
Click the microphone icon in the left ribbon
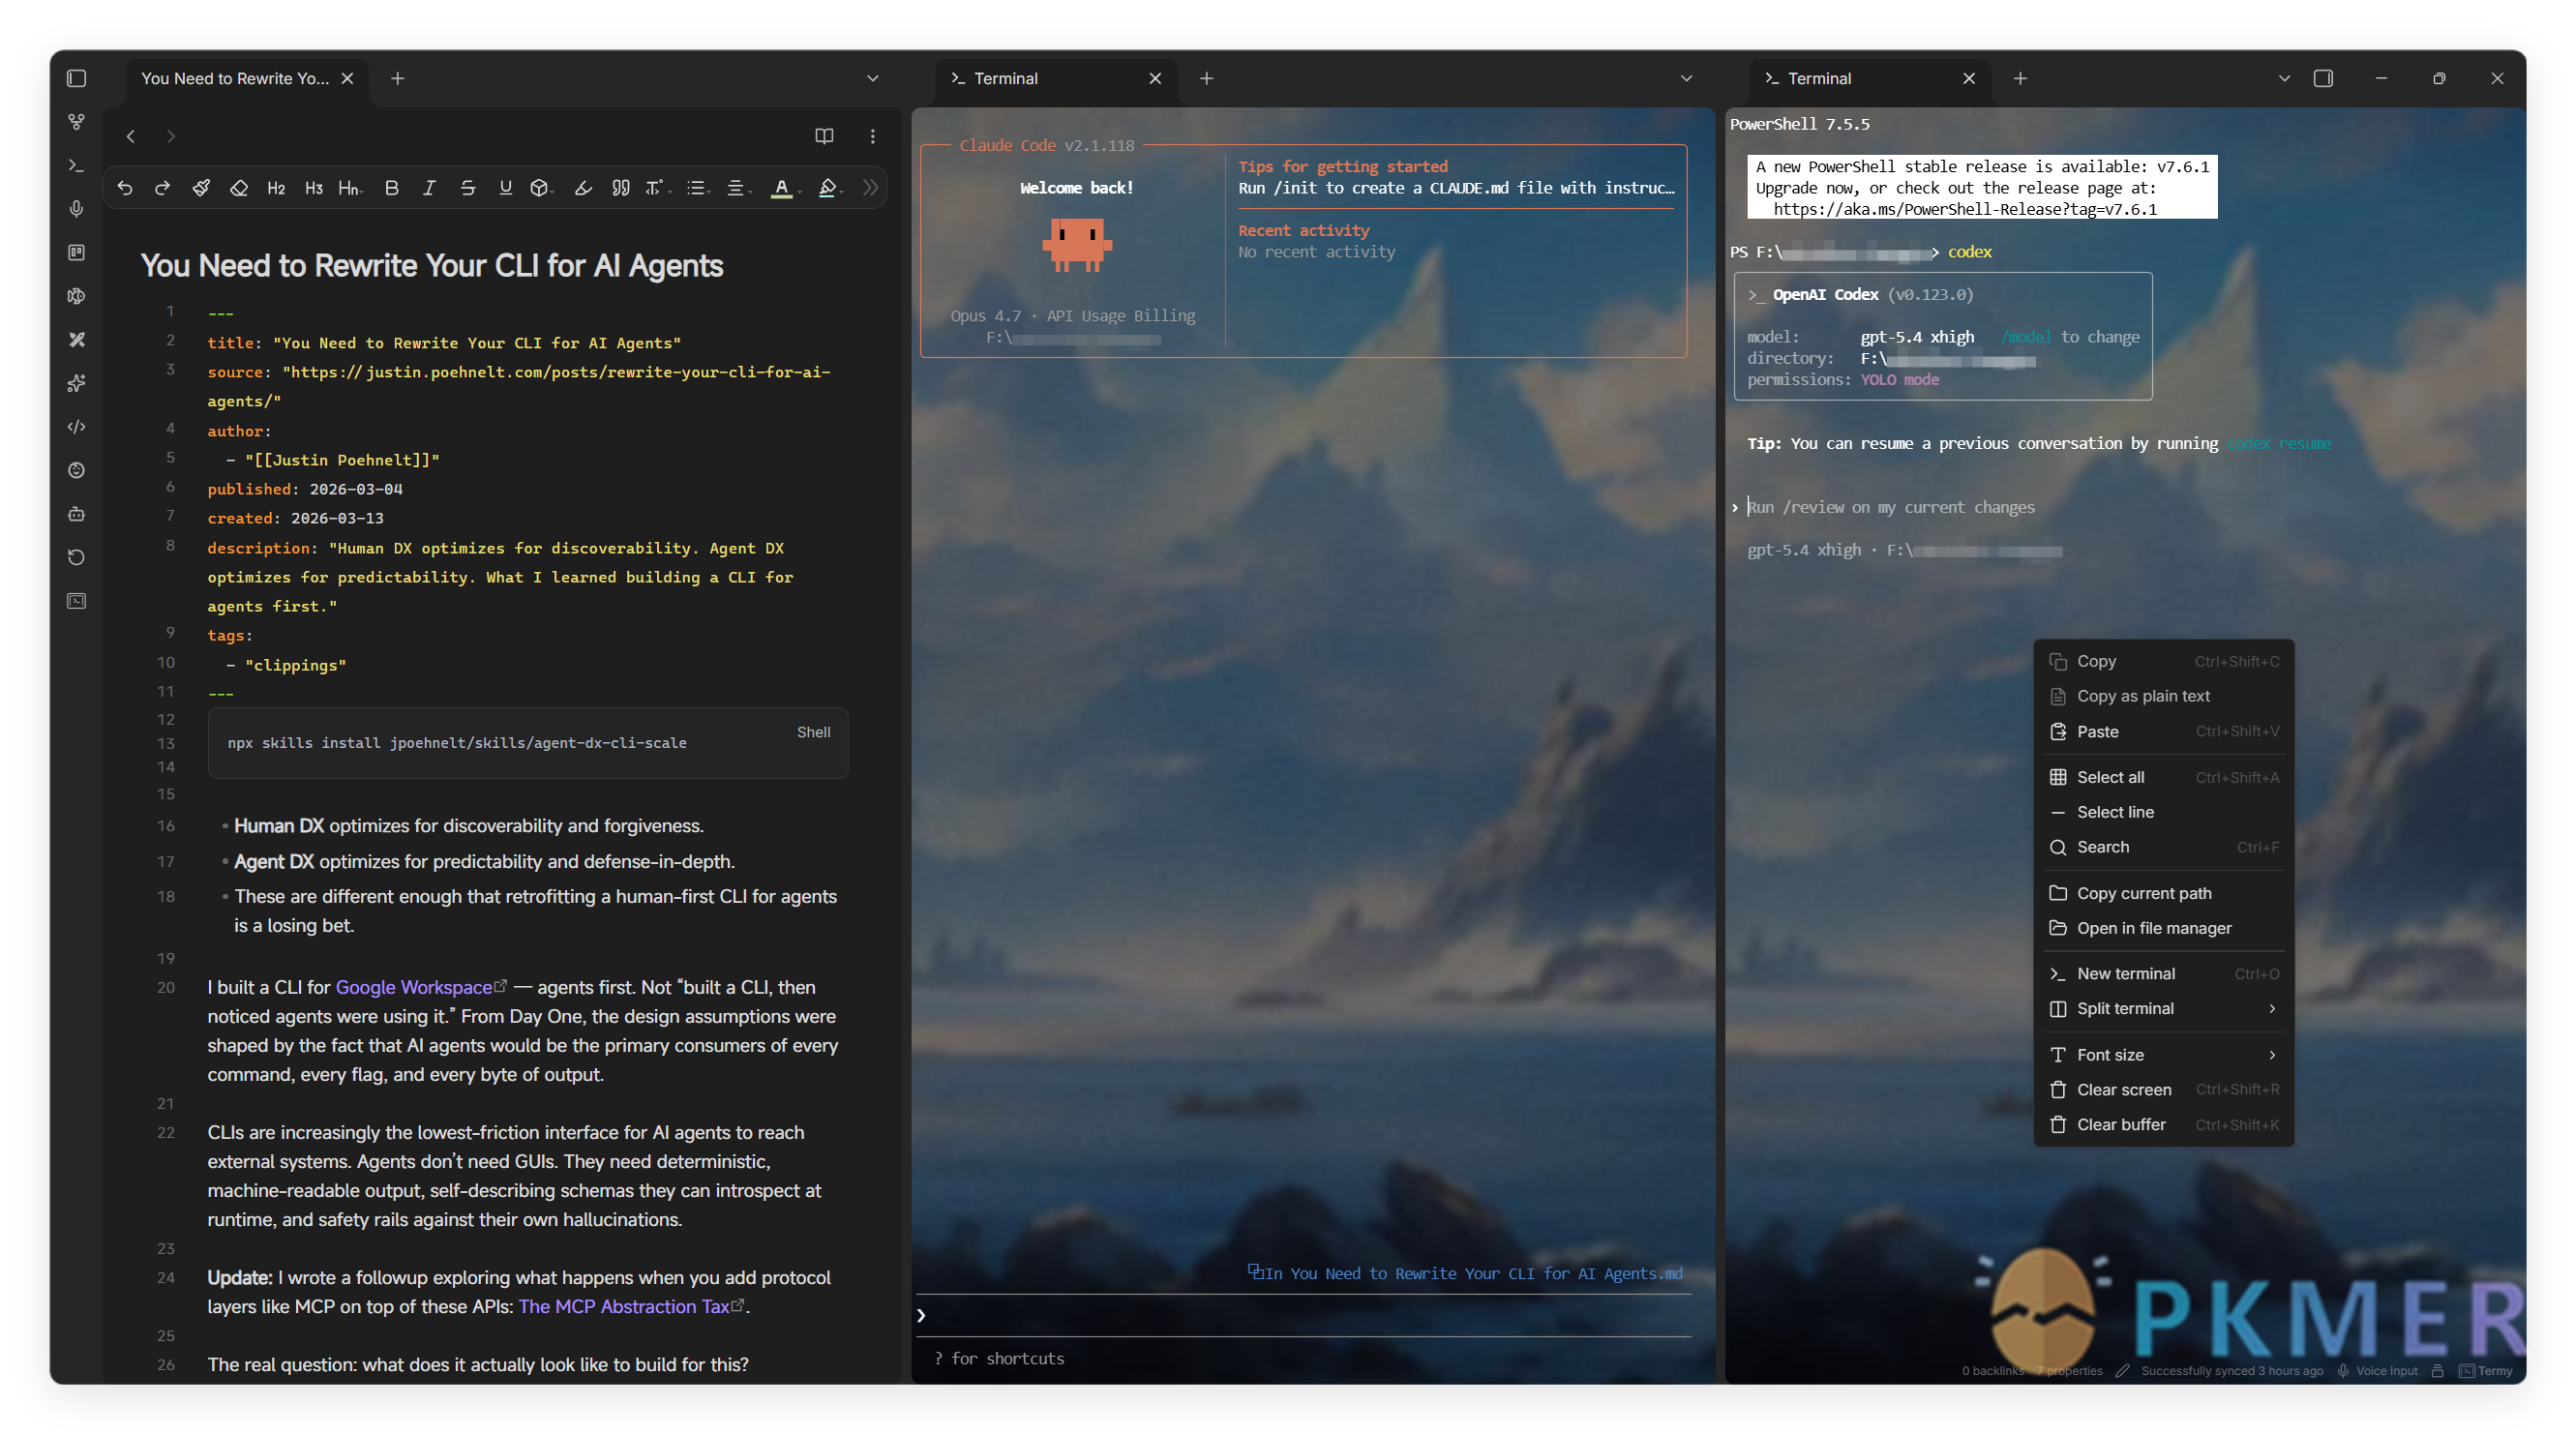pos(76,209)
